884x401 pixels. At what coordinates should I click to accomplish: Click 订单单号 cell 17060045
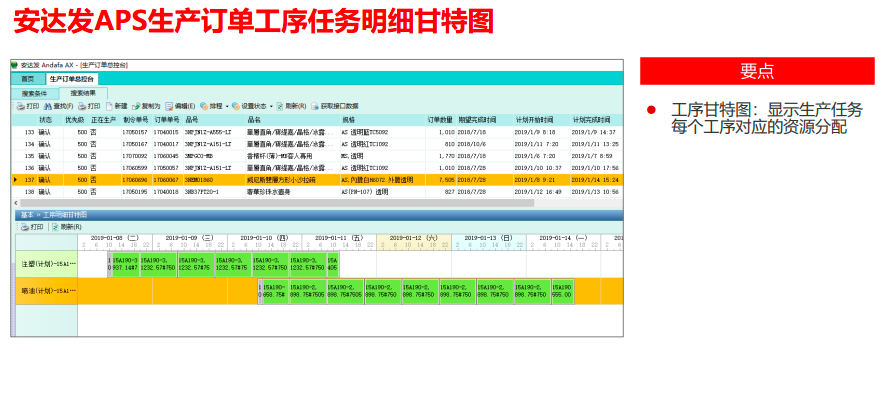[166, 156]
